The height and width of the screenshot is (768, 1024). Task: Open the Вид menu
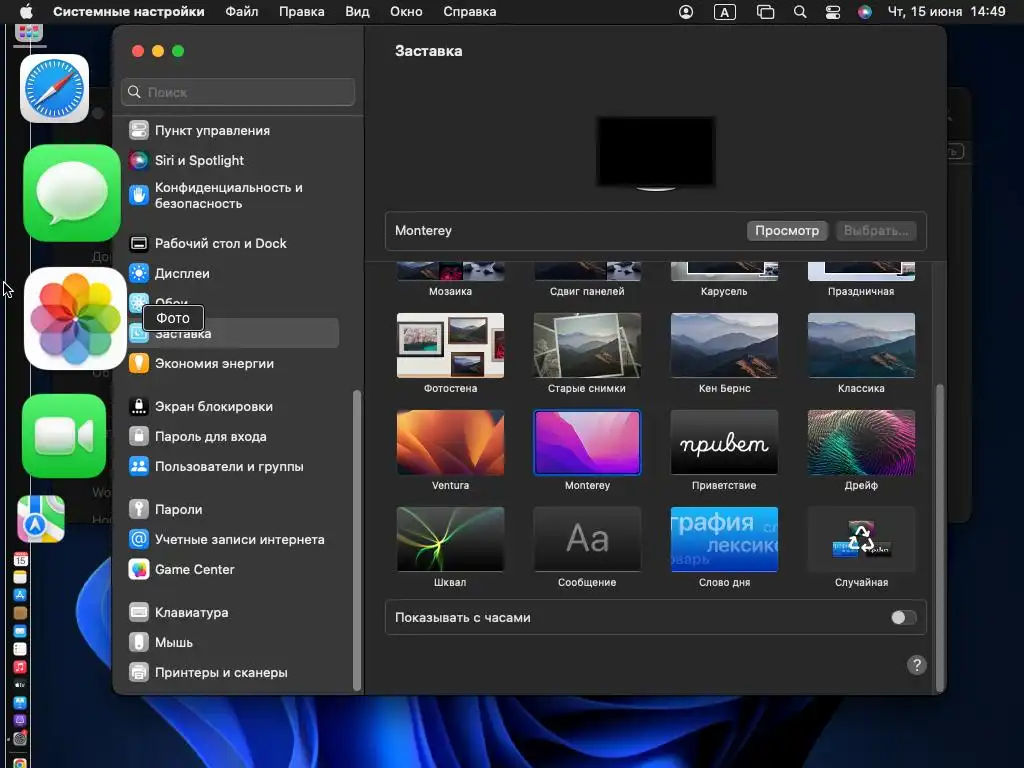point(357,12)
